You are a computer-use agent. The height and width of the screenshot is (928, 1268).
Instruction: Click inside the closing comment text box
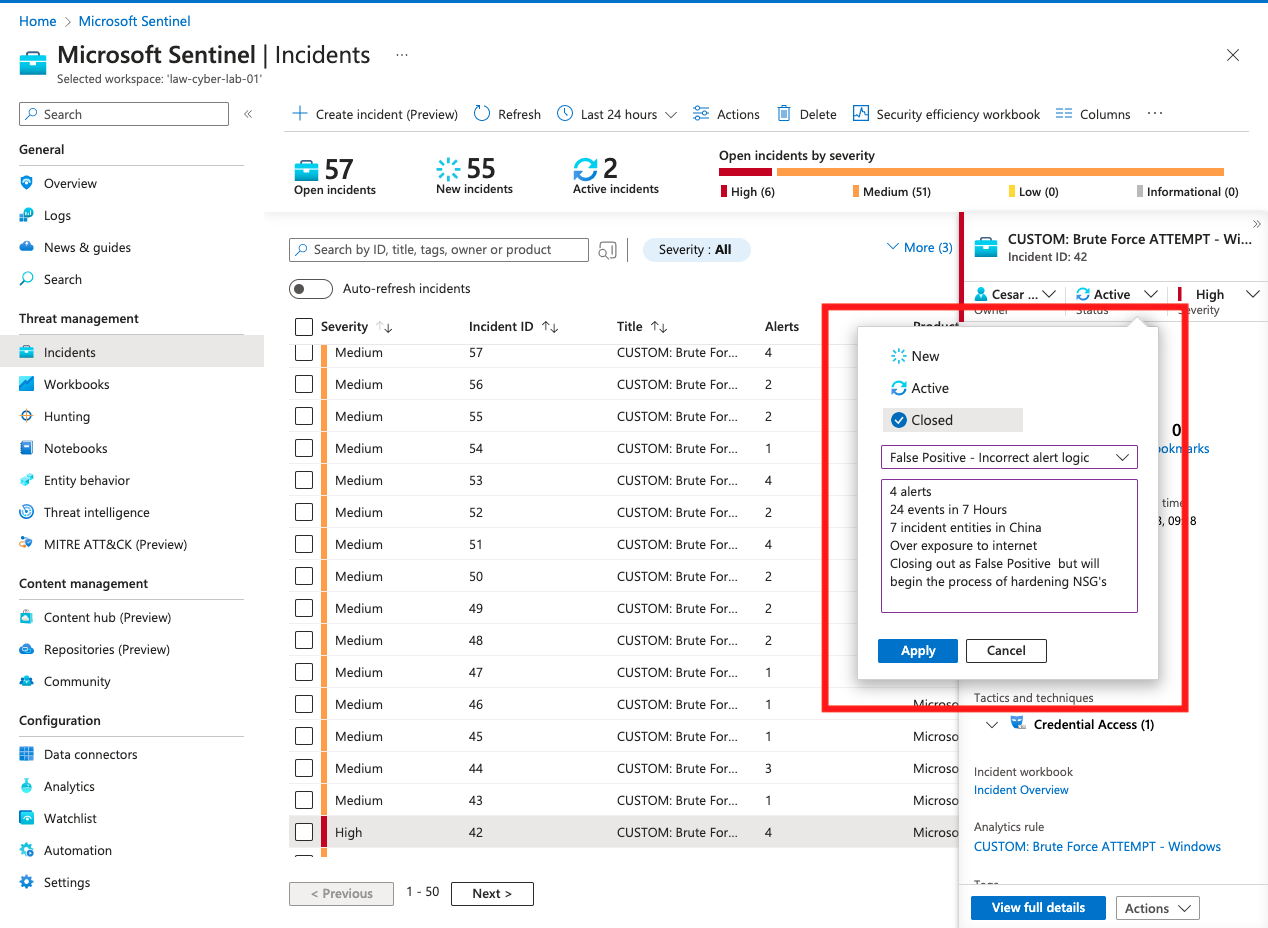point(1009,545)
